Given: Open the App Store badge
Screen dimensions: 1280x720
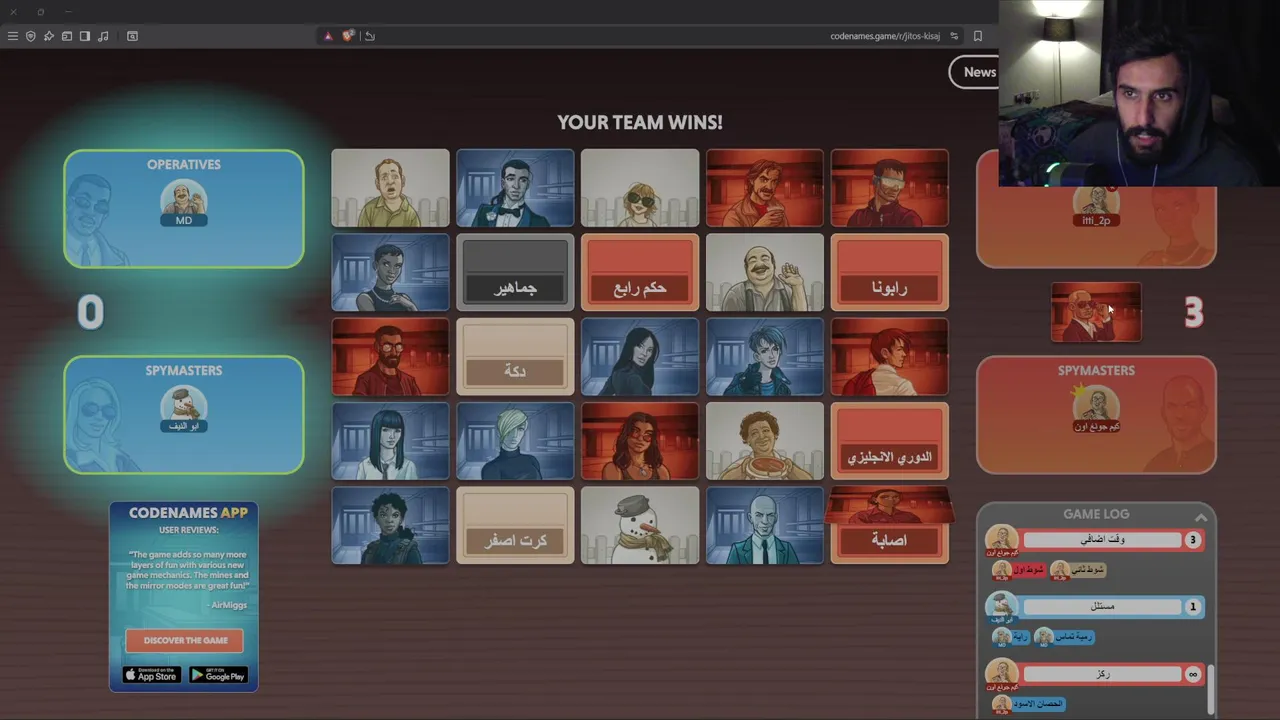Looking at the screenshot, I should 151,675.
